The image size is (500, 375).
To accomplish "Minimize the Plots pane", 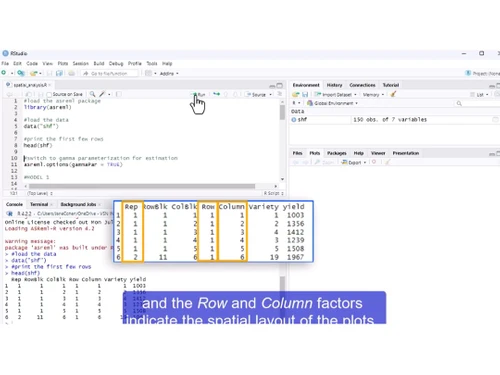I will point(492,154).
